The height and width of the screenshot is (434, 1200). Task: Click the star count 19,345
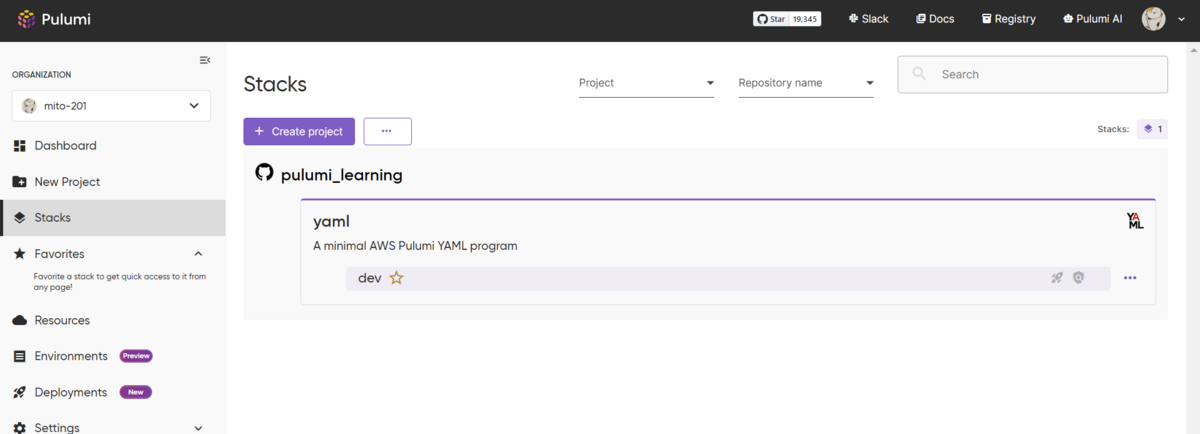805,19
